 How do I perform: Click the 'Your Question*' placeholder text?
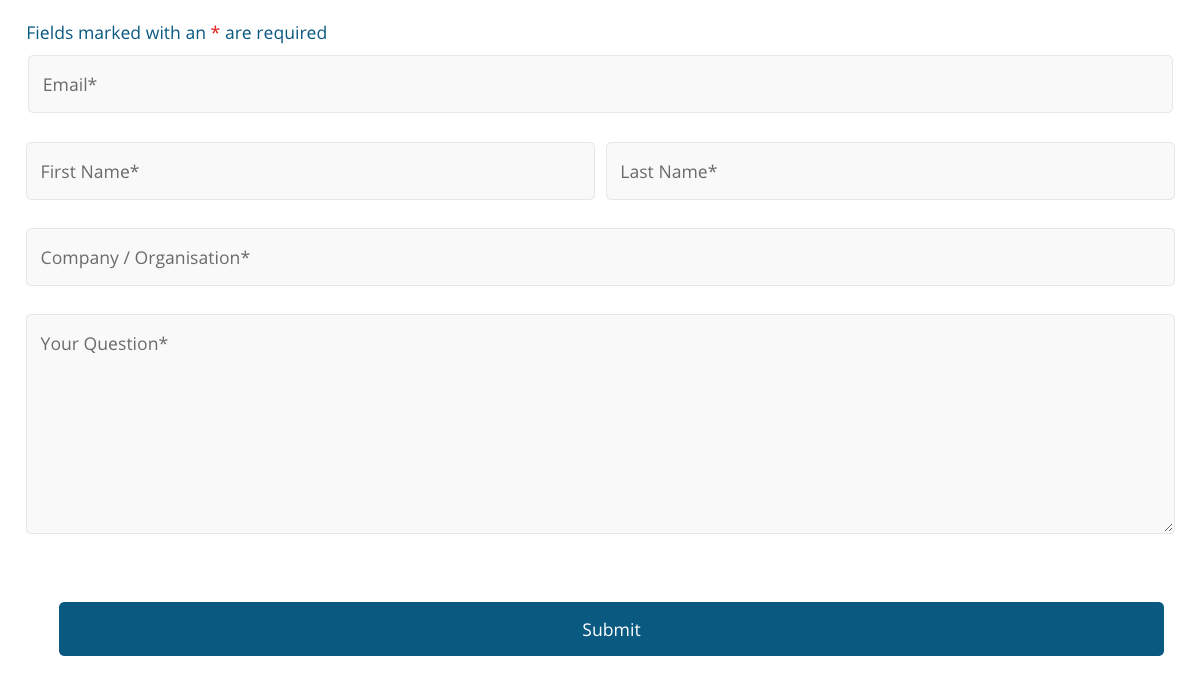[104, 344]
